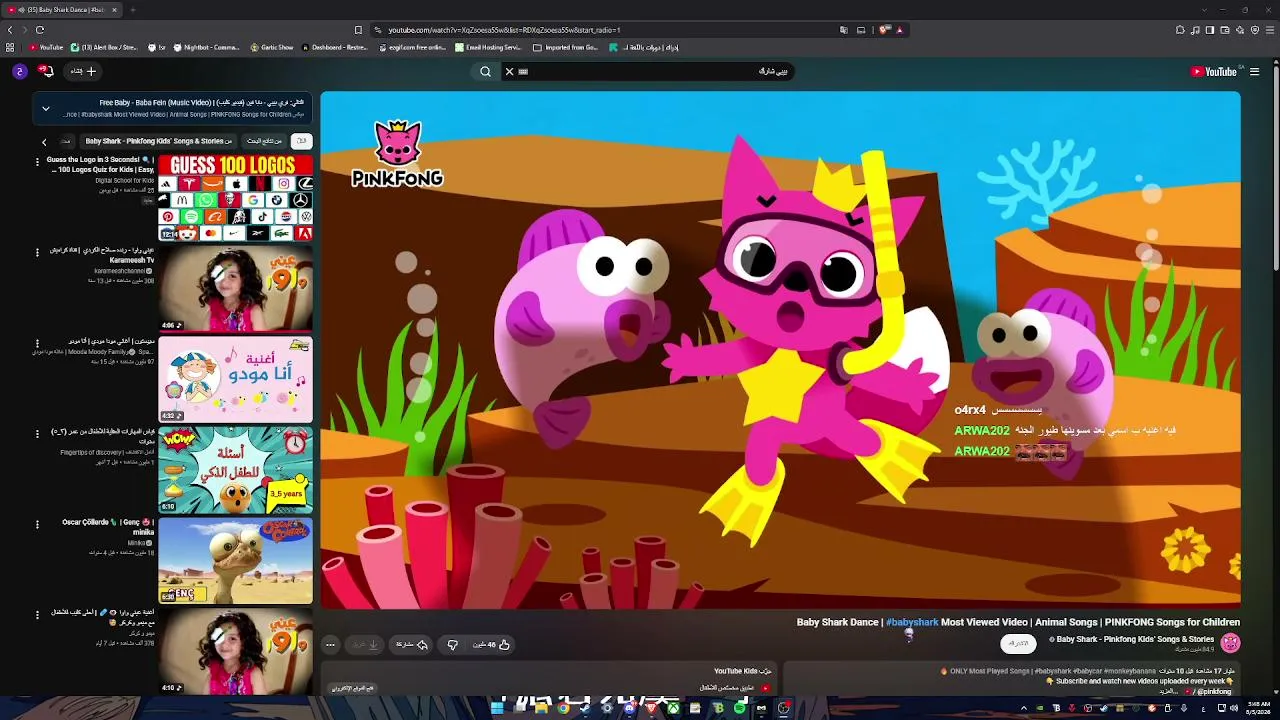1280x720 pixels.
Task: Open the Karameesh Tv video at 4:06
Action: coord(235,288)
